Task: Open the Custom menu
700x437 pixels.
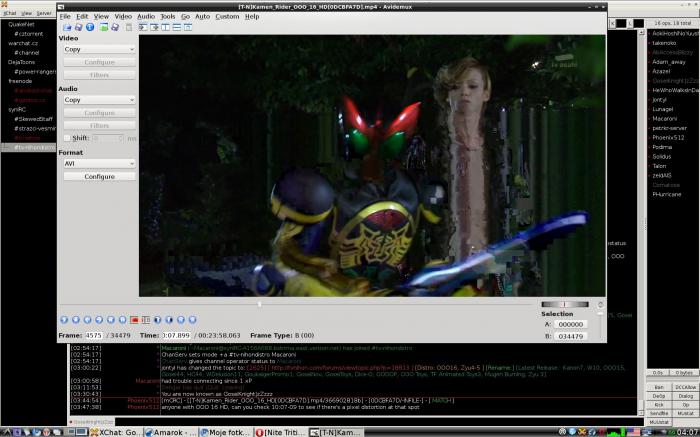Action: coord(227,17)
